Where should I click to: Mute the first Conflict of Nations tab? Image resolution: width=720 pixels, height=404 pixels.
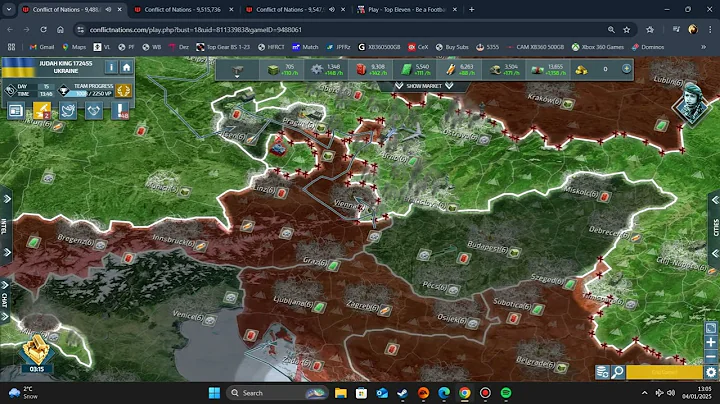tap(108, 9)
